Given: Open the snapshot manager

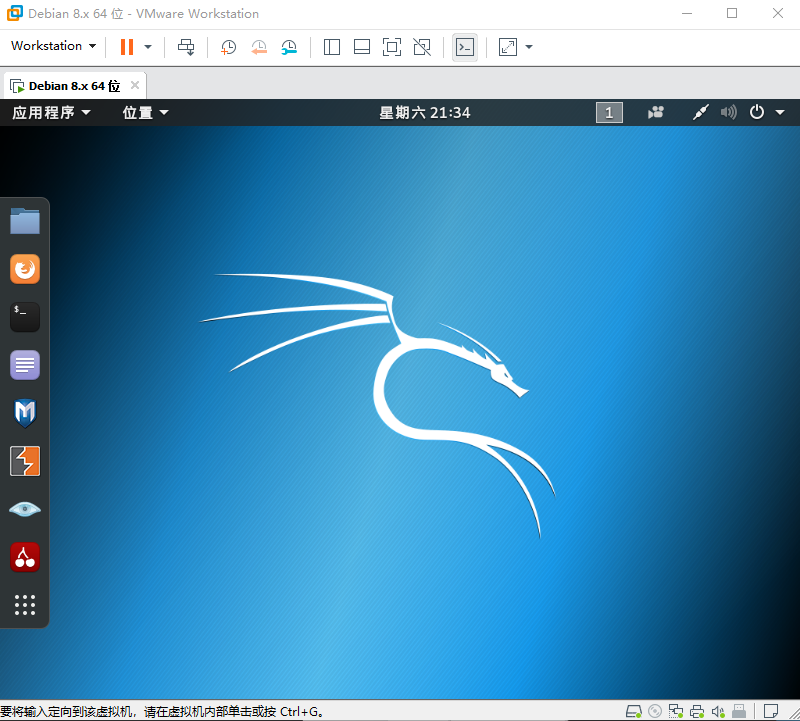Looking at the screenshot, I should (289, 47).
